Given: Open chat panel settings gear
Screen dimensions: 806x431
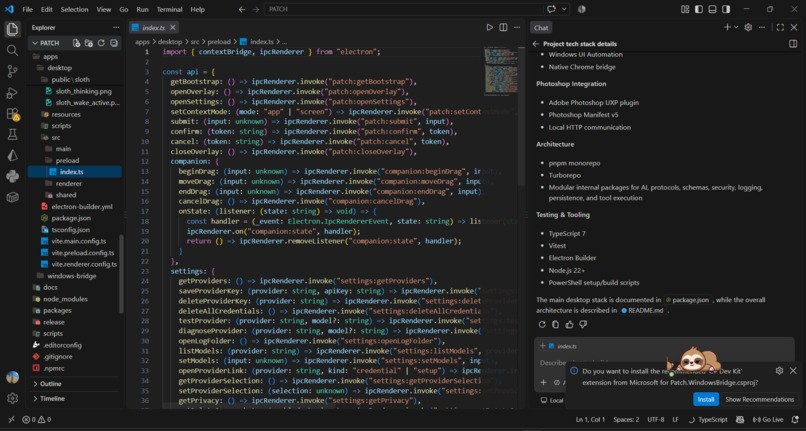Looking at the screenshot, I should click(x=748, y=27).
